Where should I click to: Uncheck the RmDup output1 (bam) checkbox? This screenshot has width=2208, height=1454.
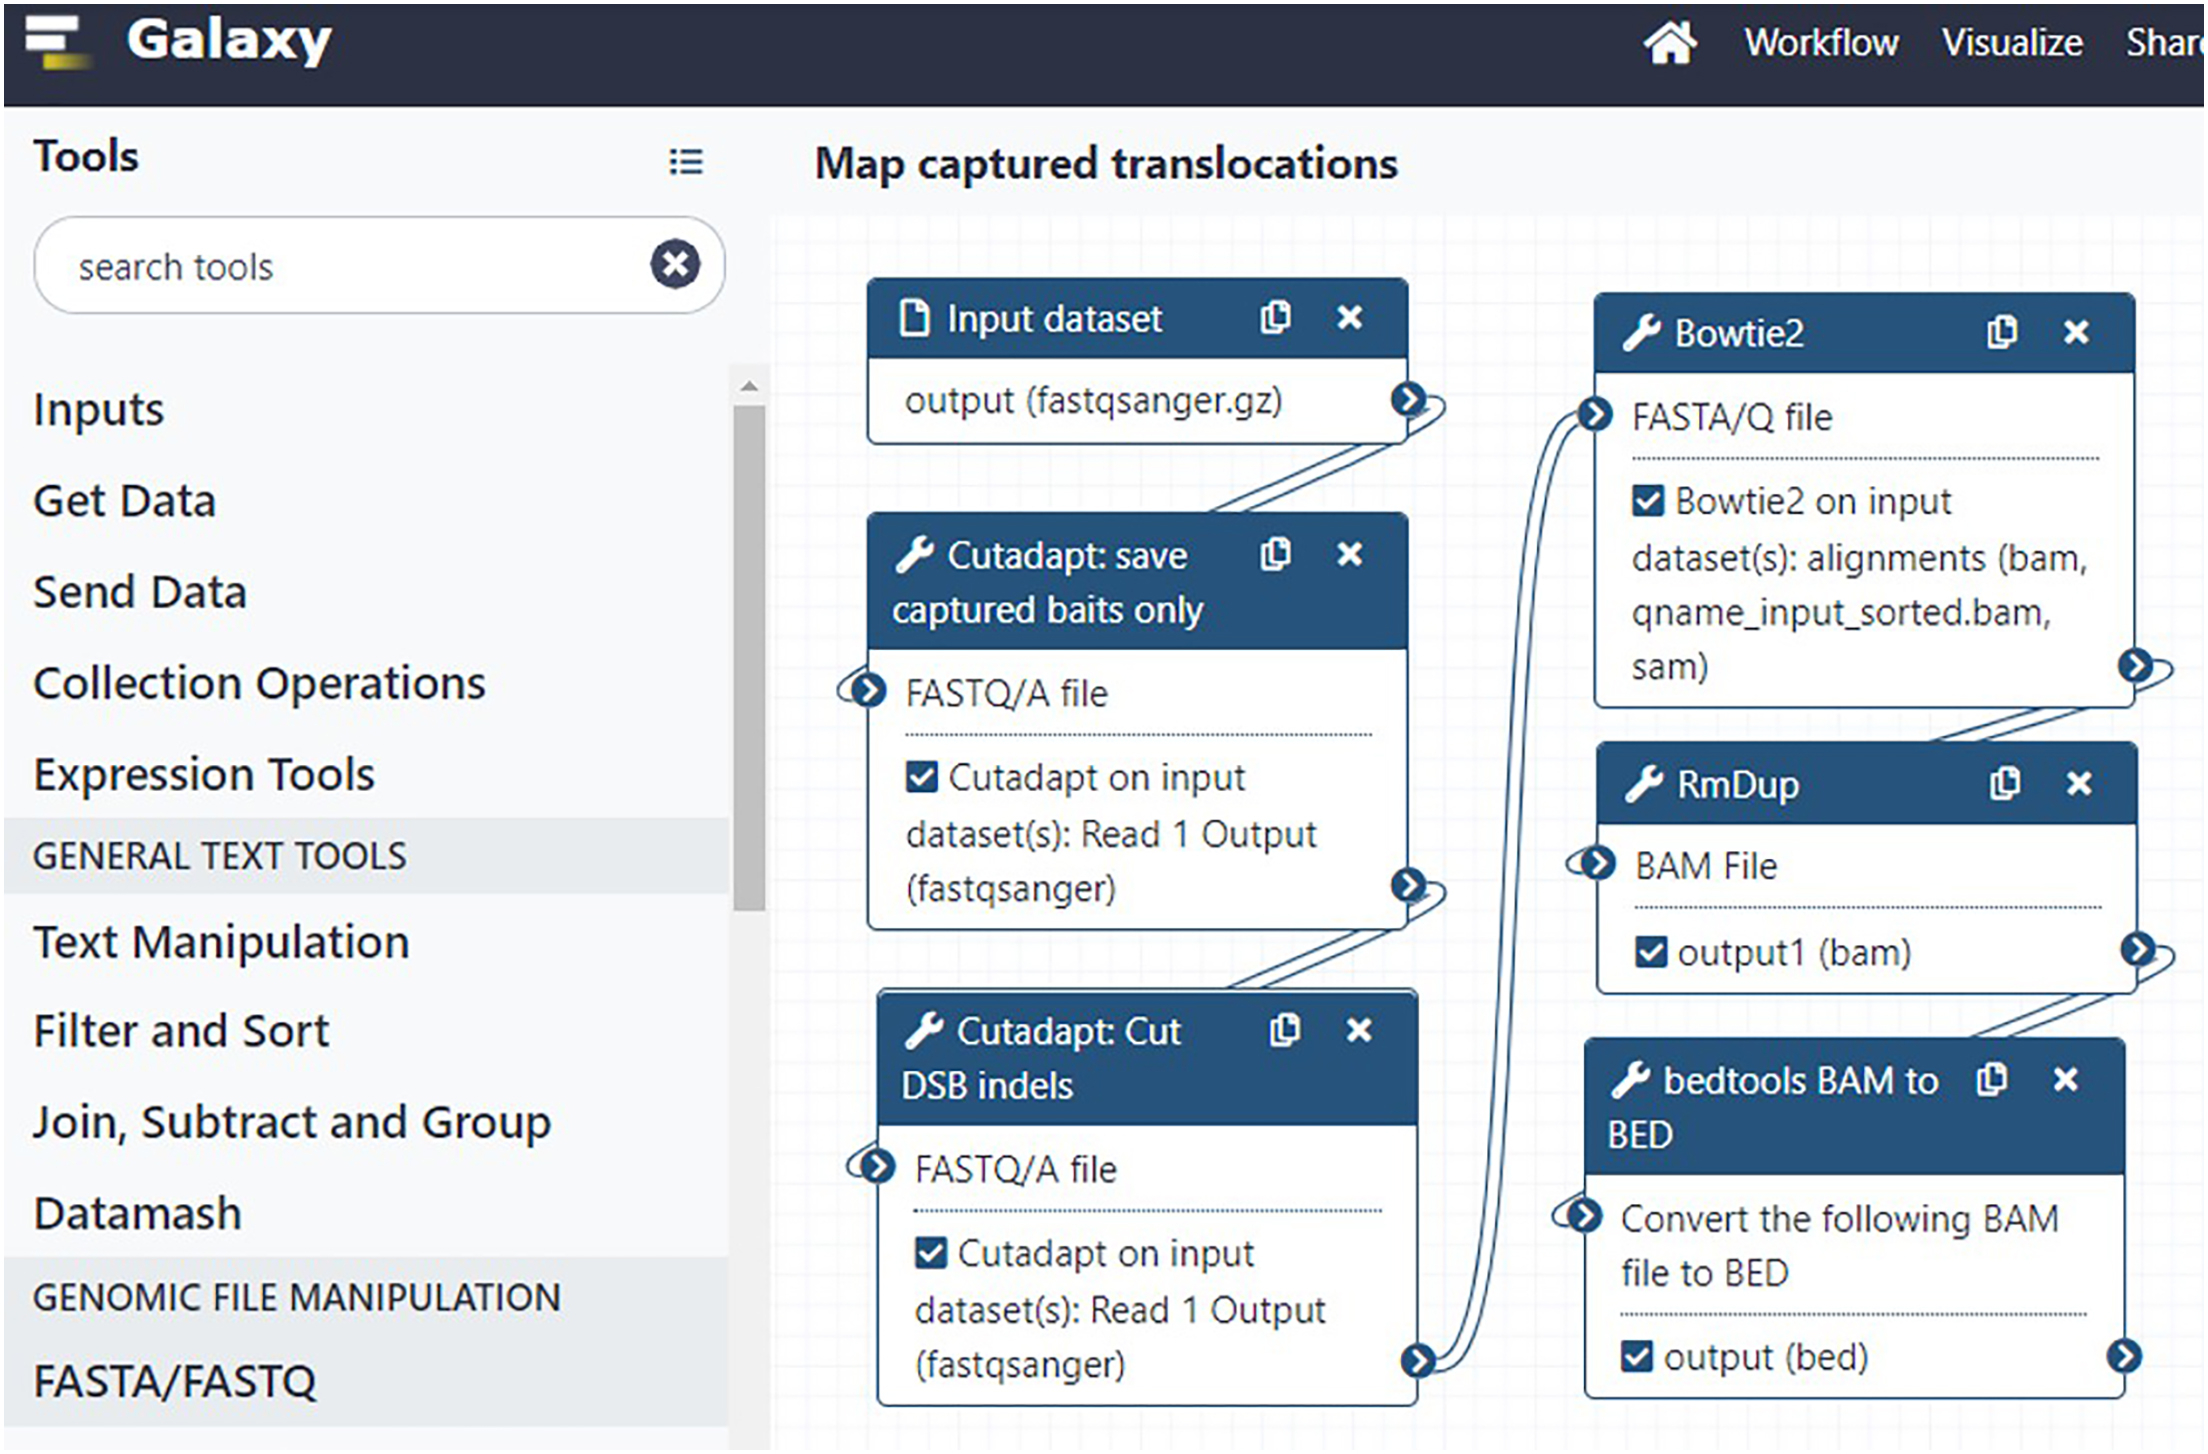click(x=1651, y=952)
